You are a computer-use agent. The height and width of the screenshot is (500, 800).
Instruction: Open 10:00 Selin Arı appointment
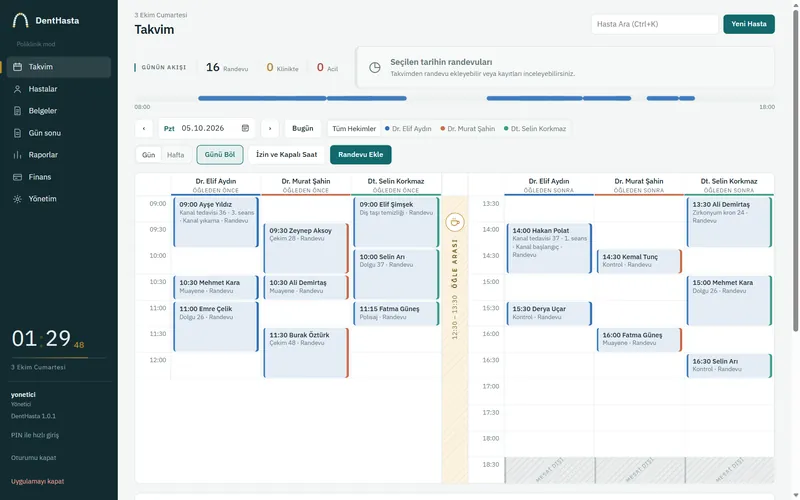(x=396, y=274)
